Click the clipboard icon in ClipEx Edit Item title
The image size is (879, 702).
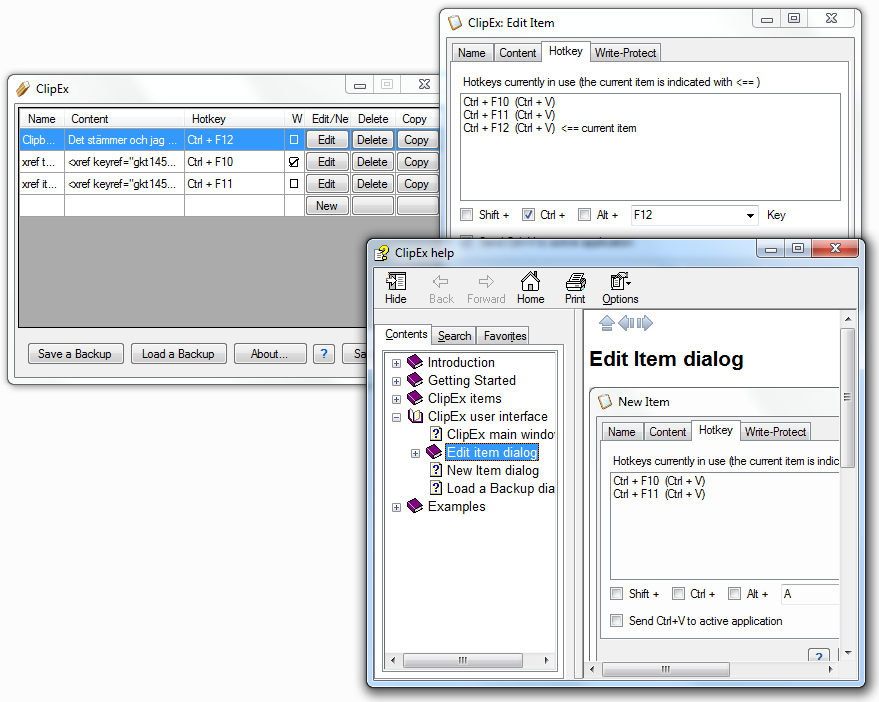pyautogui.click(x=455, y=23)
